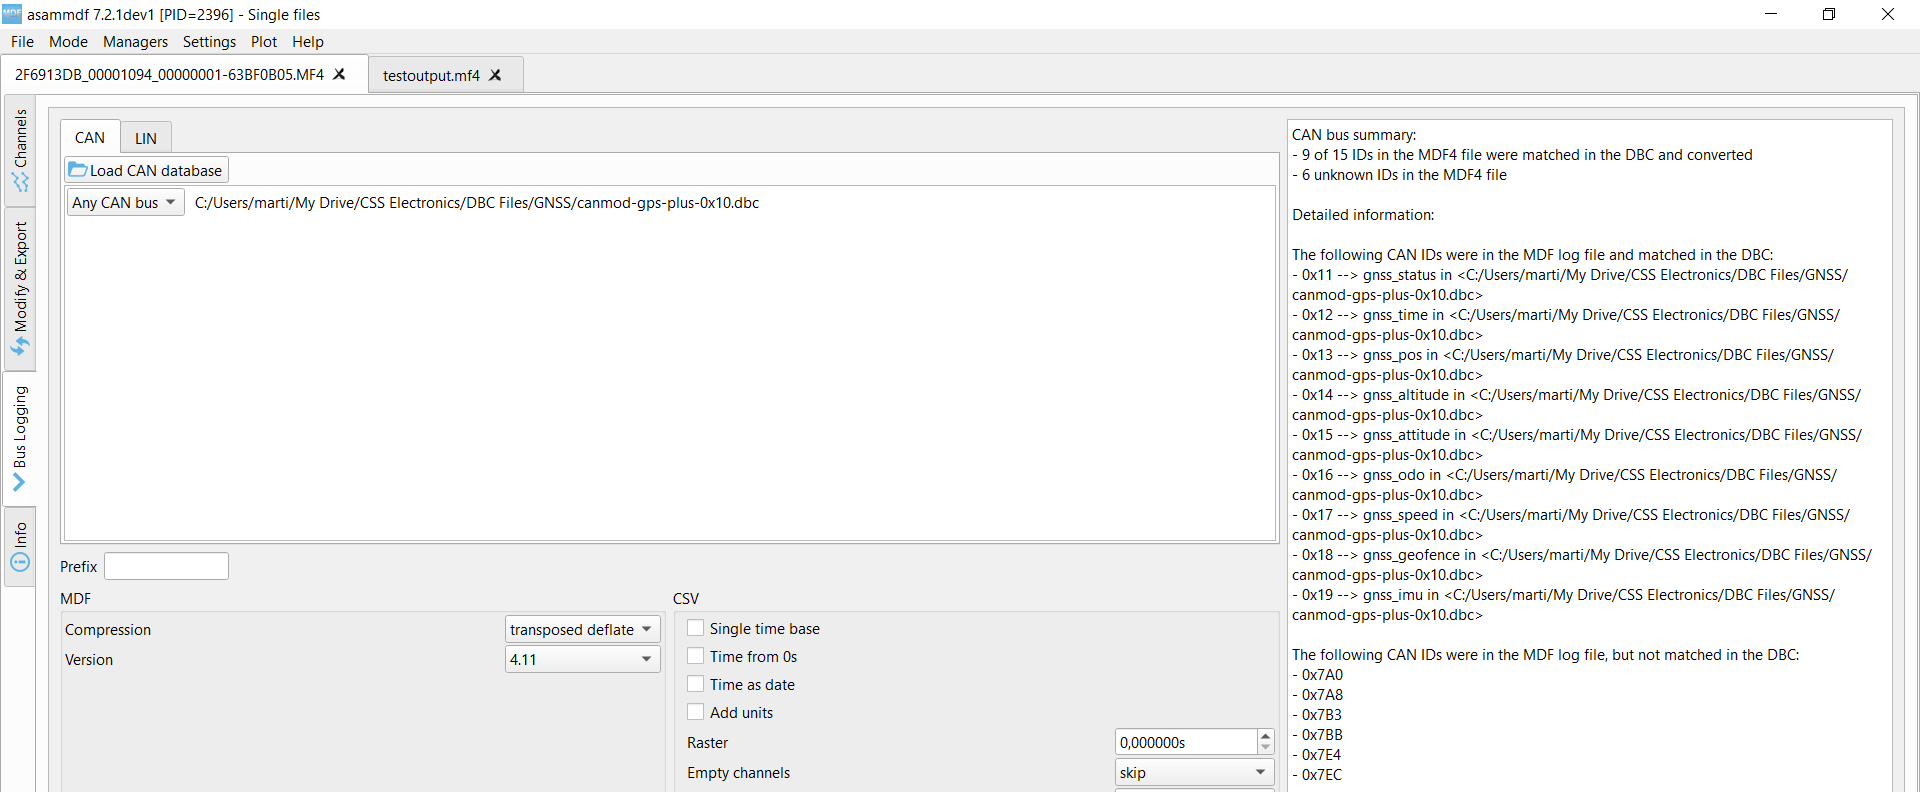Open the Any CAN bus dropdown

click(x=125, y=203)
